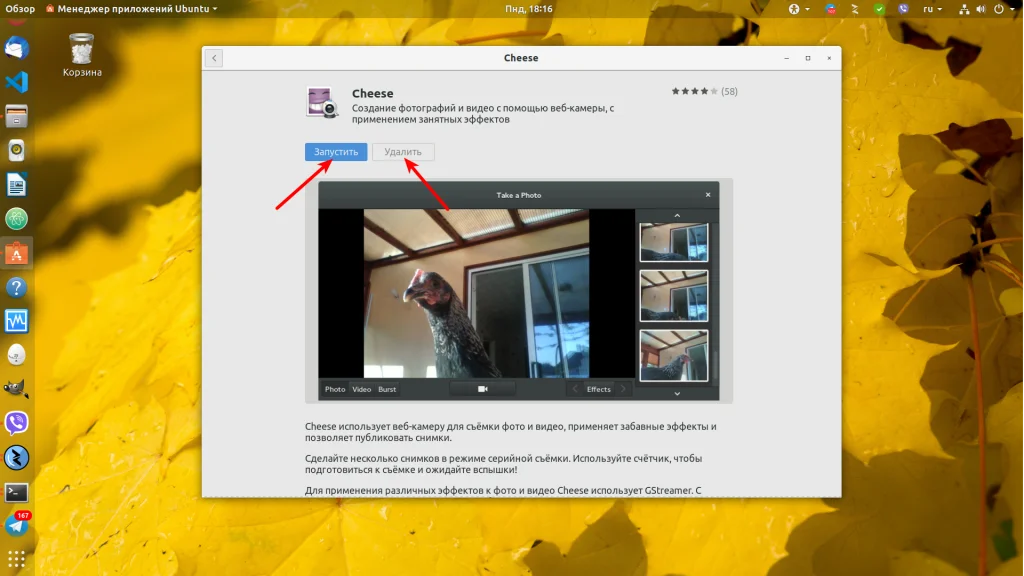Open the Обзор activities overview
Viewport: 1024px width, 576px height.
20,8
